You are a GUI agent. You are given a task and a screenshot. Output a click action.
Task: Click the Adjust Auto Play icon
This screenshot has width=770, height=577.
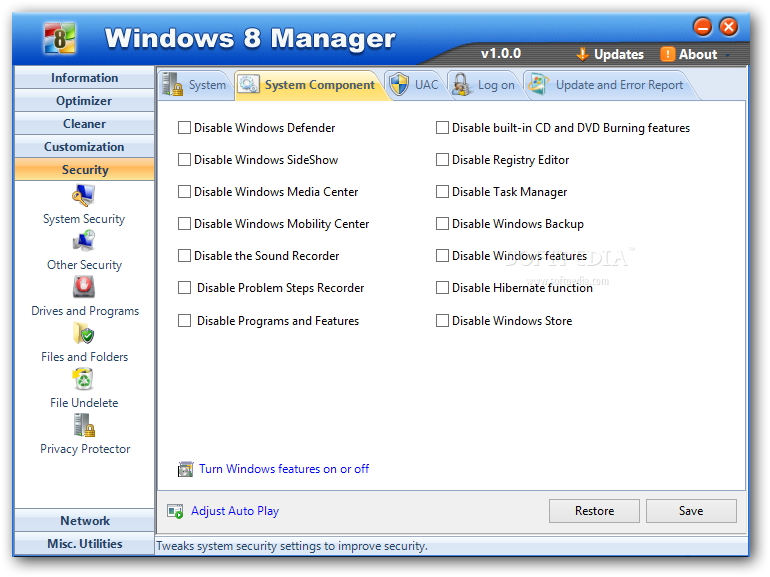coord(175,511)
